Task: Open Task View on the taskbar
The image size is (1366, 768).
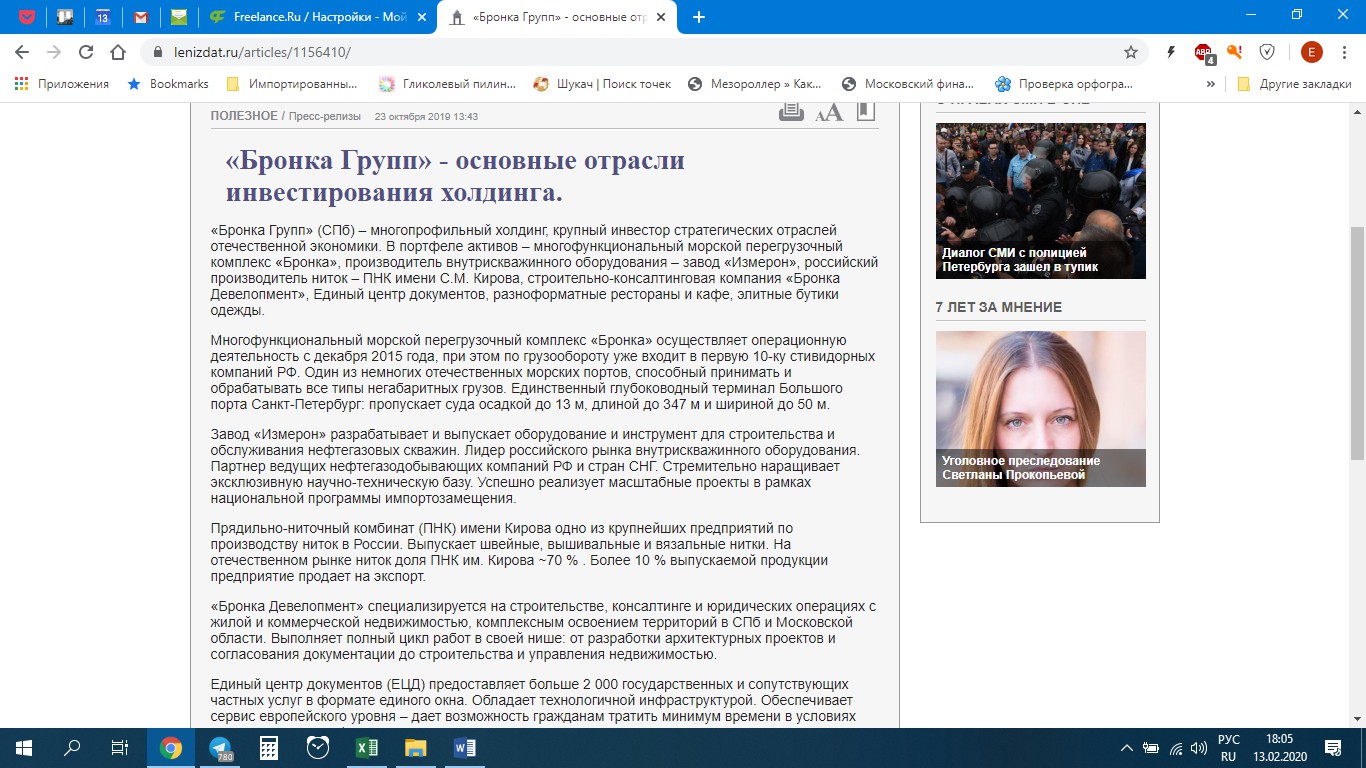Action: pos(120,747)
